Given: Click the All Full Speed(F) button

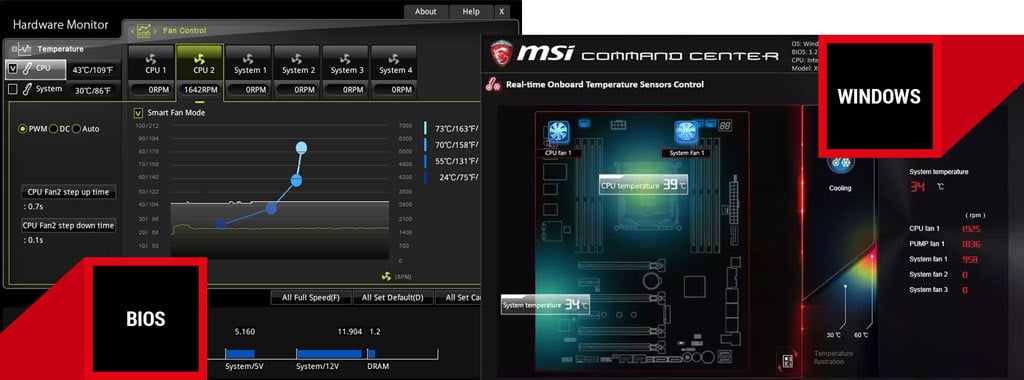Looking at the screenshot, I should pyautogui.click(x=311, y=298).
